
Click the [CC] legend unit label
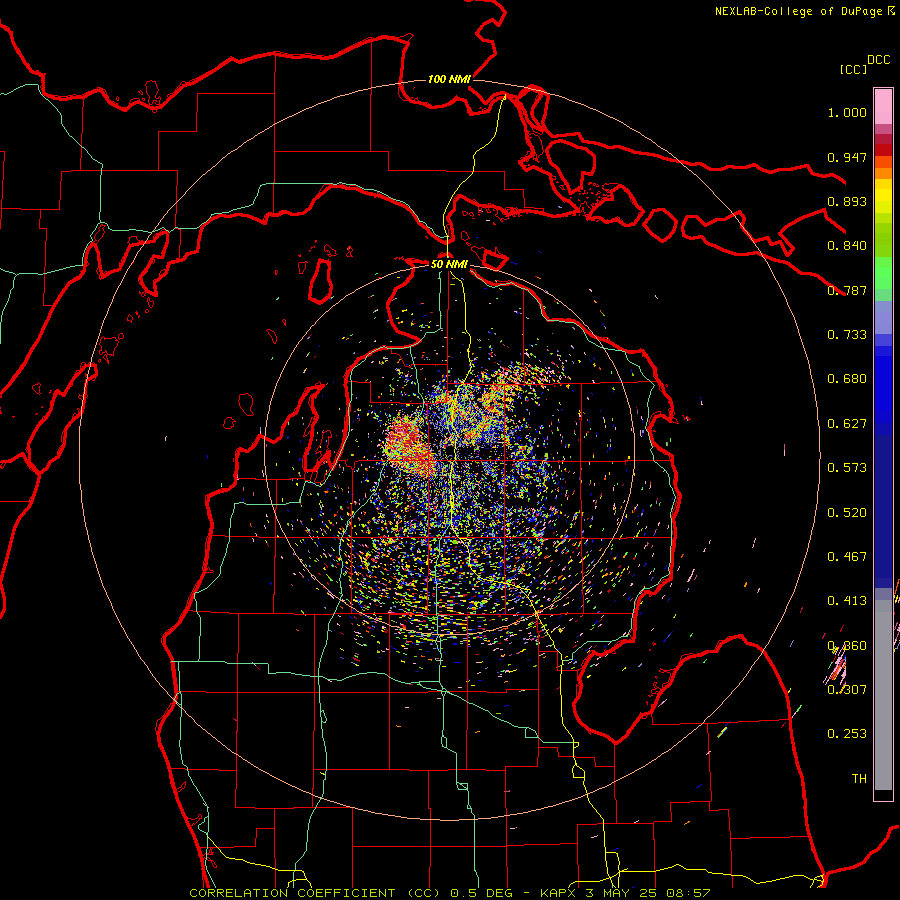point(854,69)
